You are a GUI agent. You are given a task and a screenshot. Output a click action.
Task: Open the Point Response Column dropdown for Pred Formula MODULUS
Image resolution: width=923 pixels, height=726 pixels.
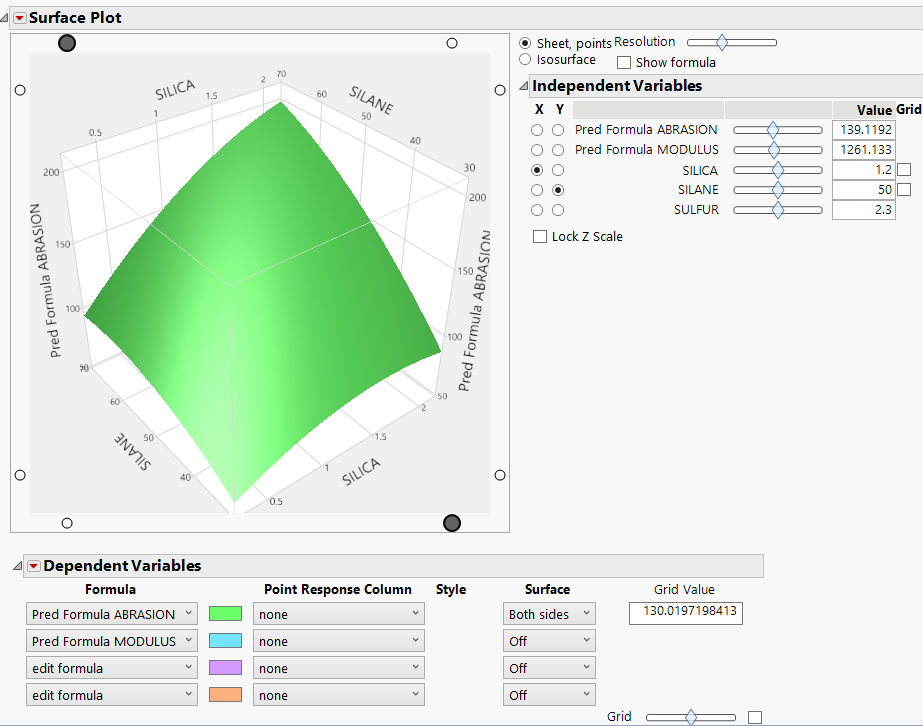338,640
